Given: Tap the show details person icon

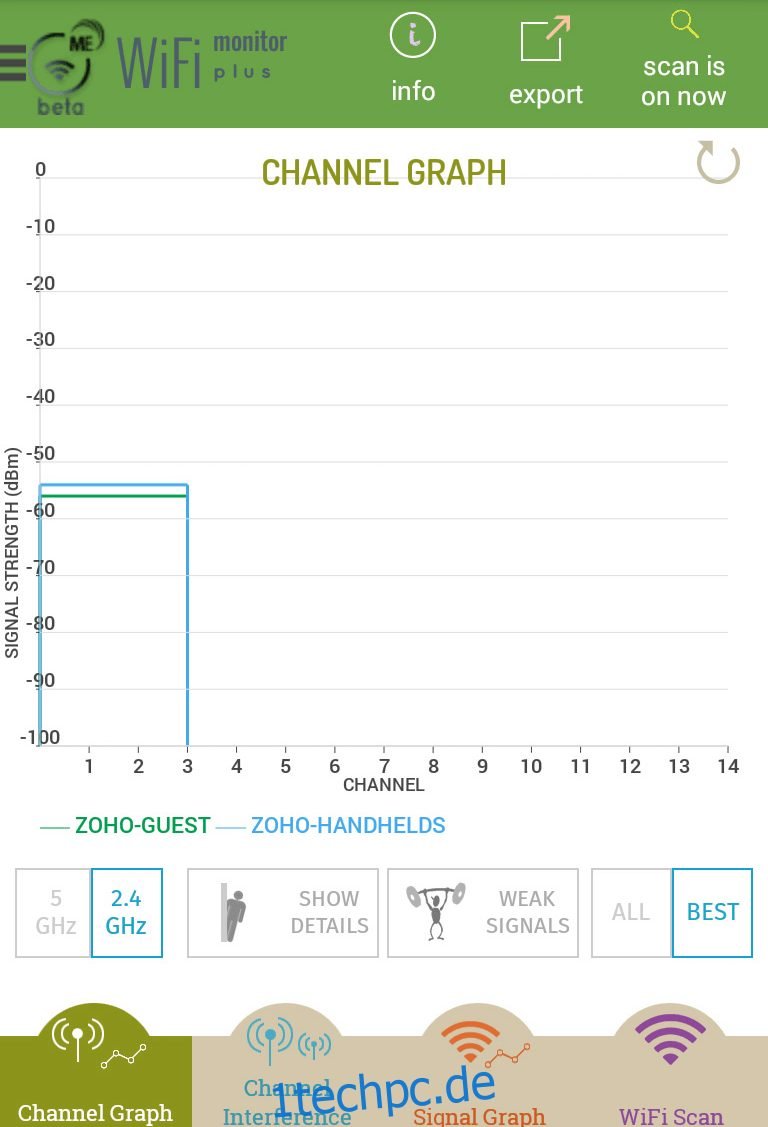Looking at the screenshot, I should click(x=233, y=912).
